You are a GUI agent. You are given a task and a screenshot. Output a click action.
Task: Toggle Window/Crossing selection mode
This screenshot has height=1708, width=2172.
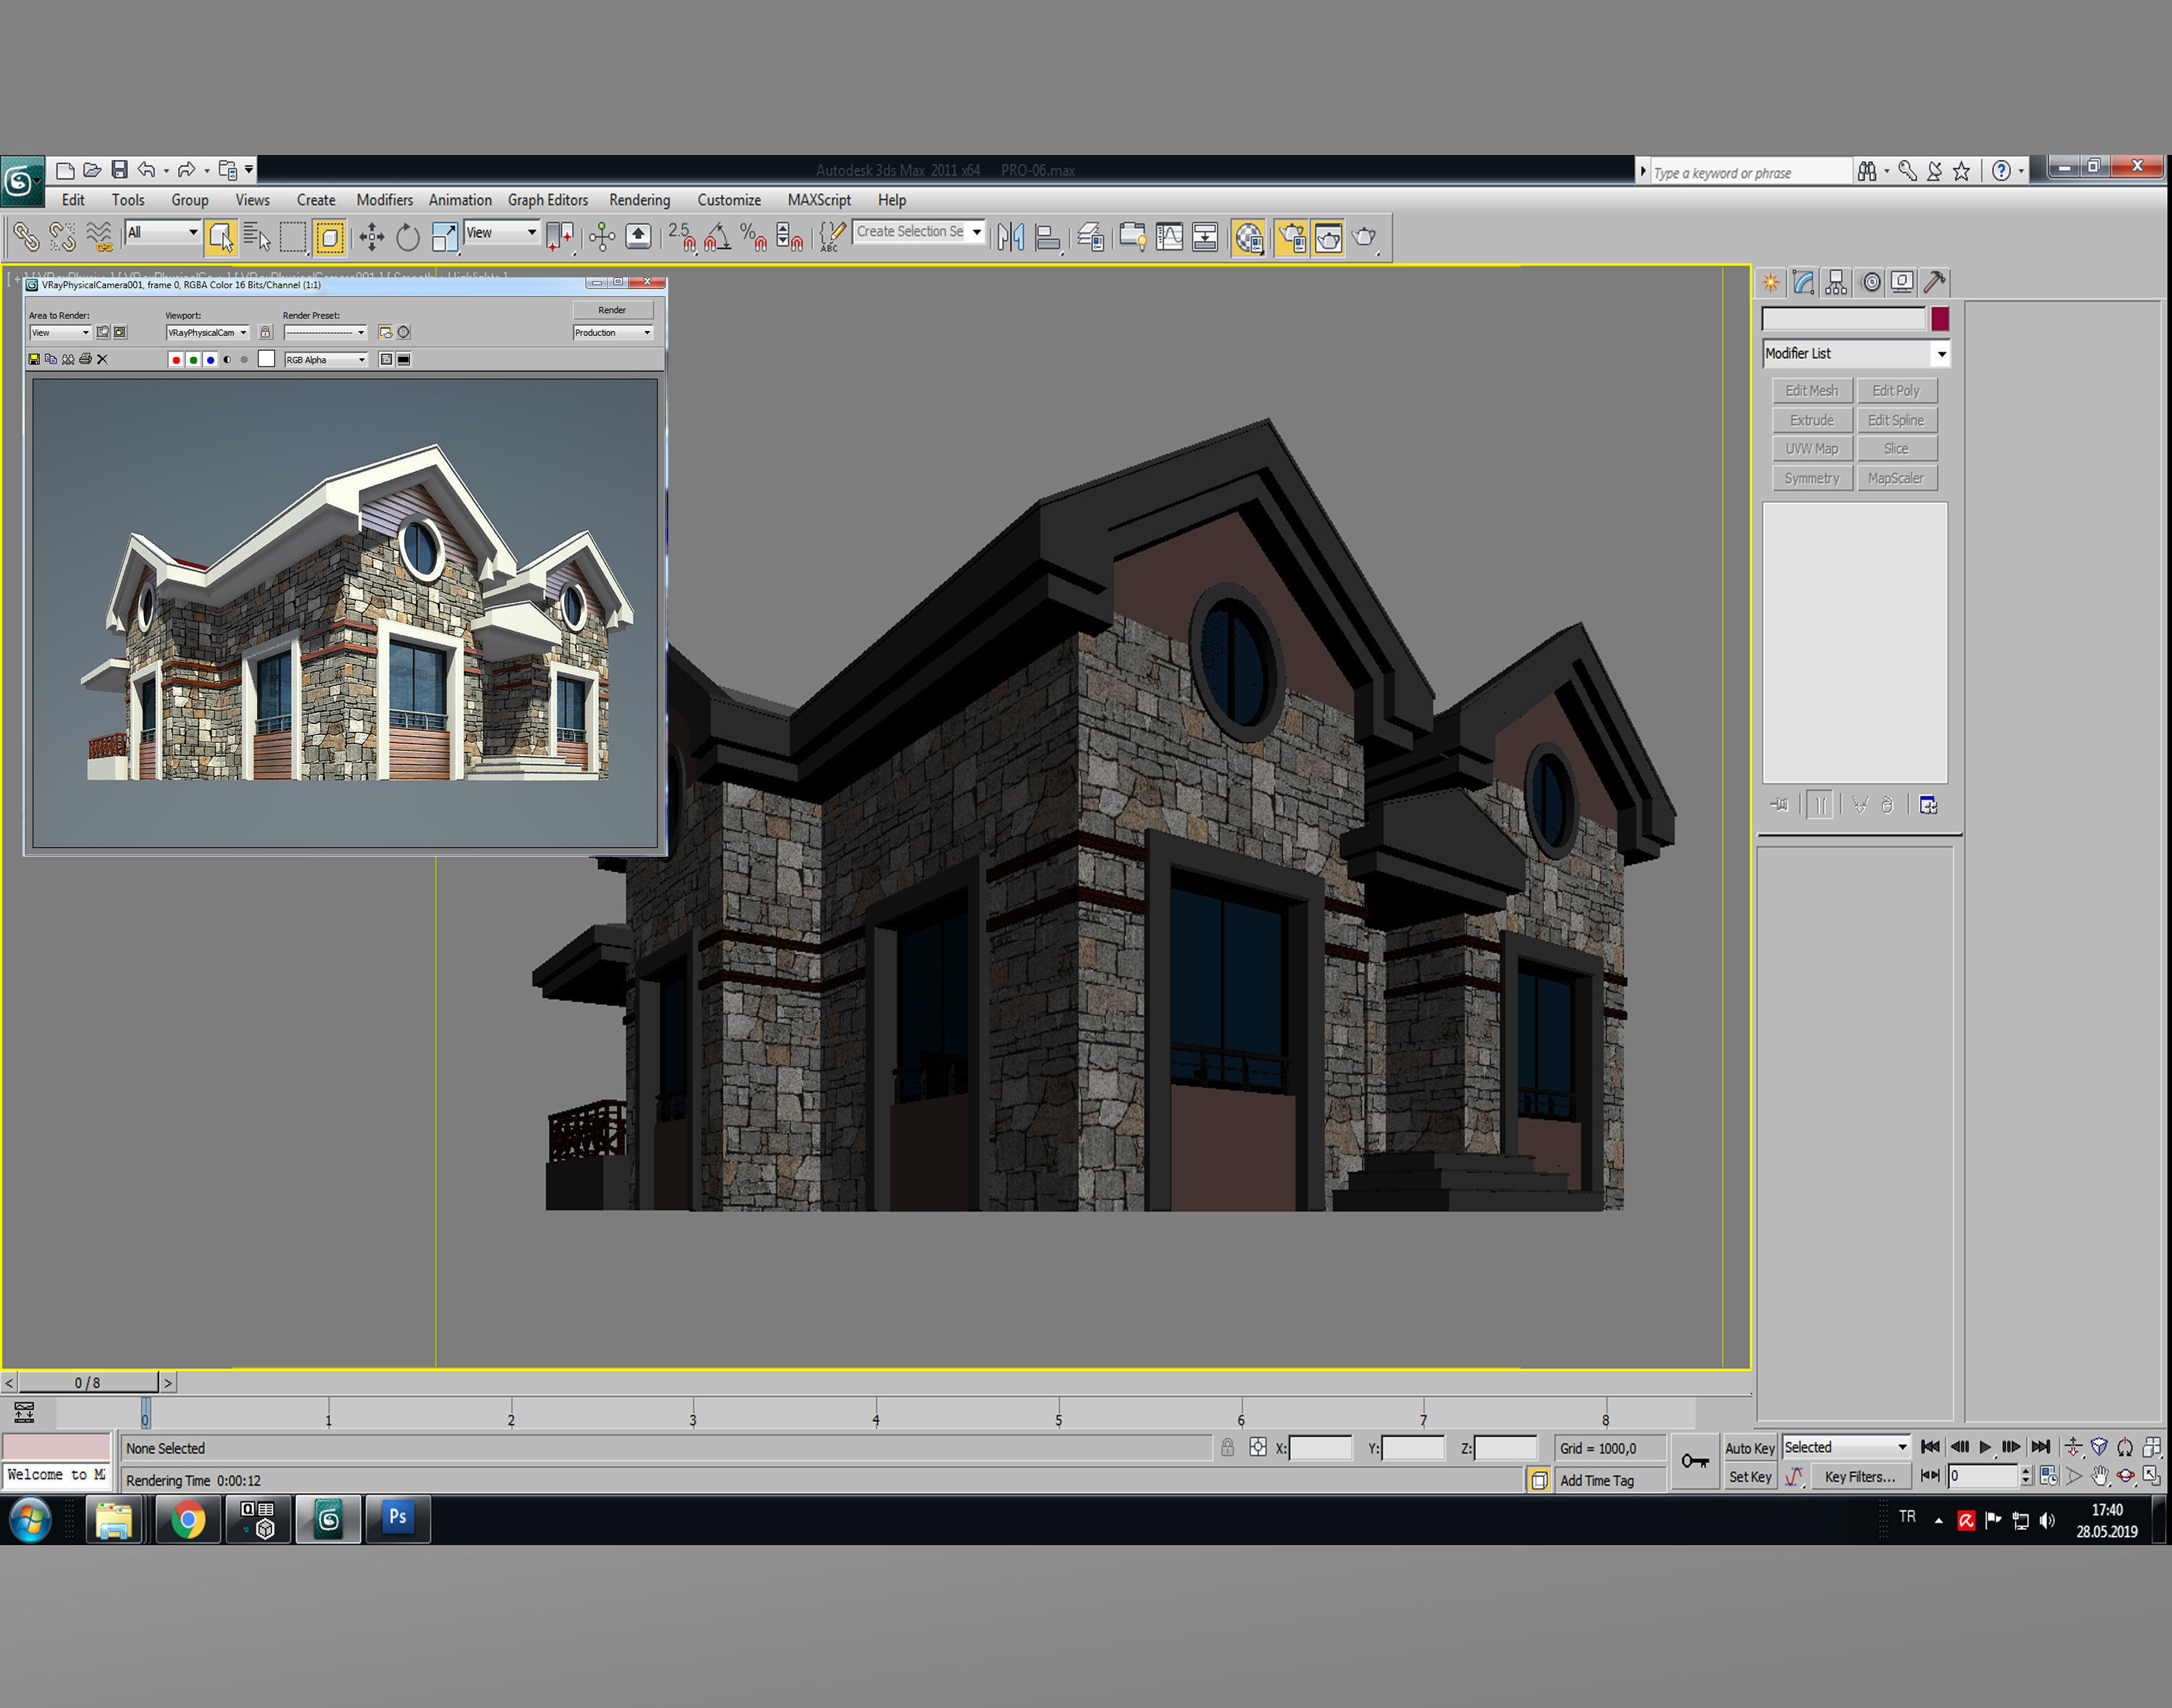[330, 237]
